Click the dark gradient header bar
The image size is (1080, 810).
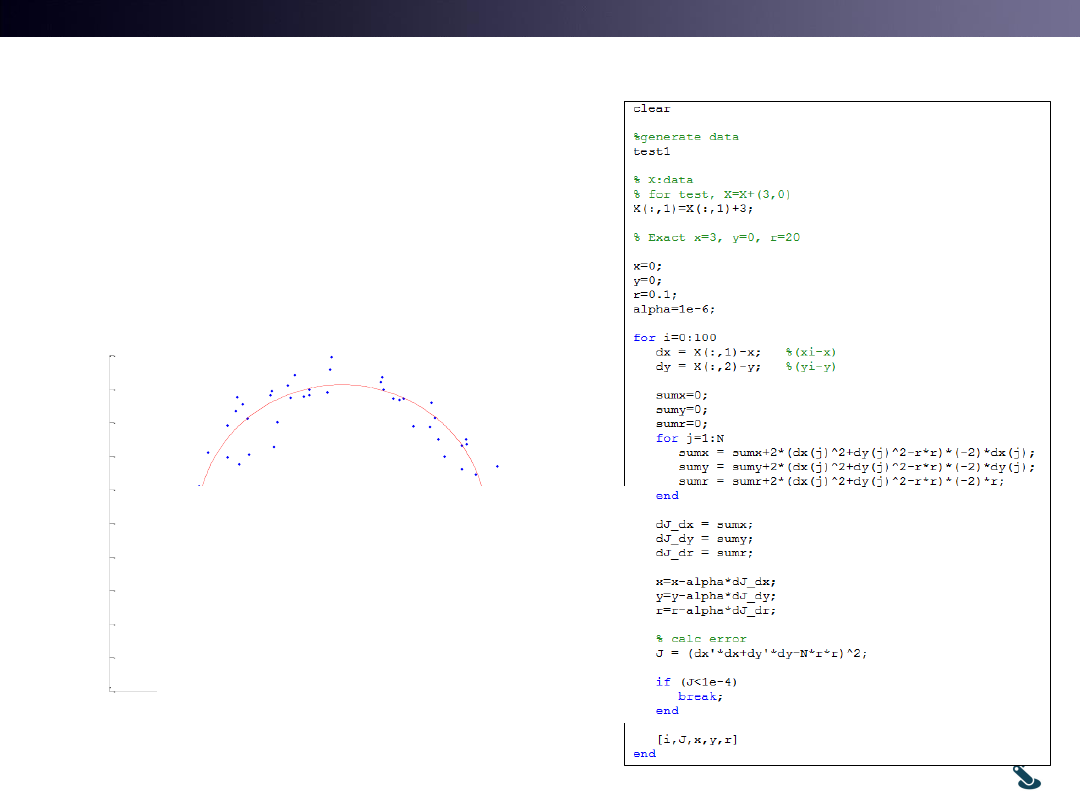(540, 18)
